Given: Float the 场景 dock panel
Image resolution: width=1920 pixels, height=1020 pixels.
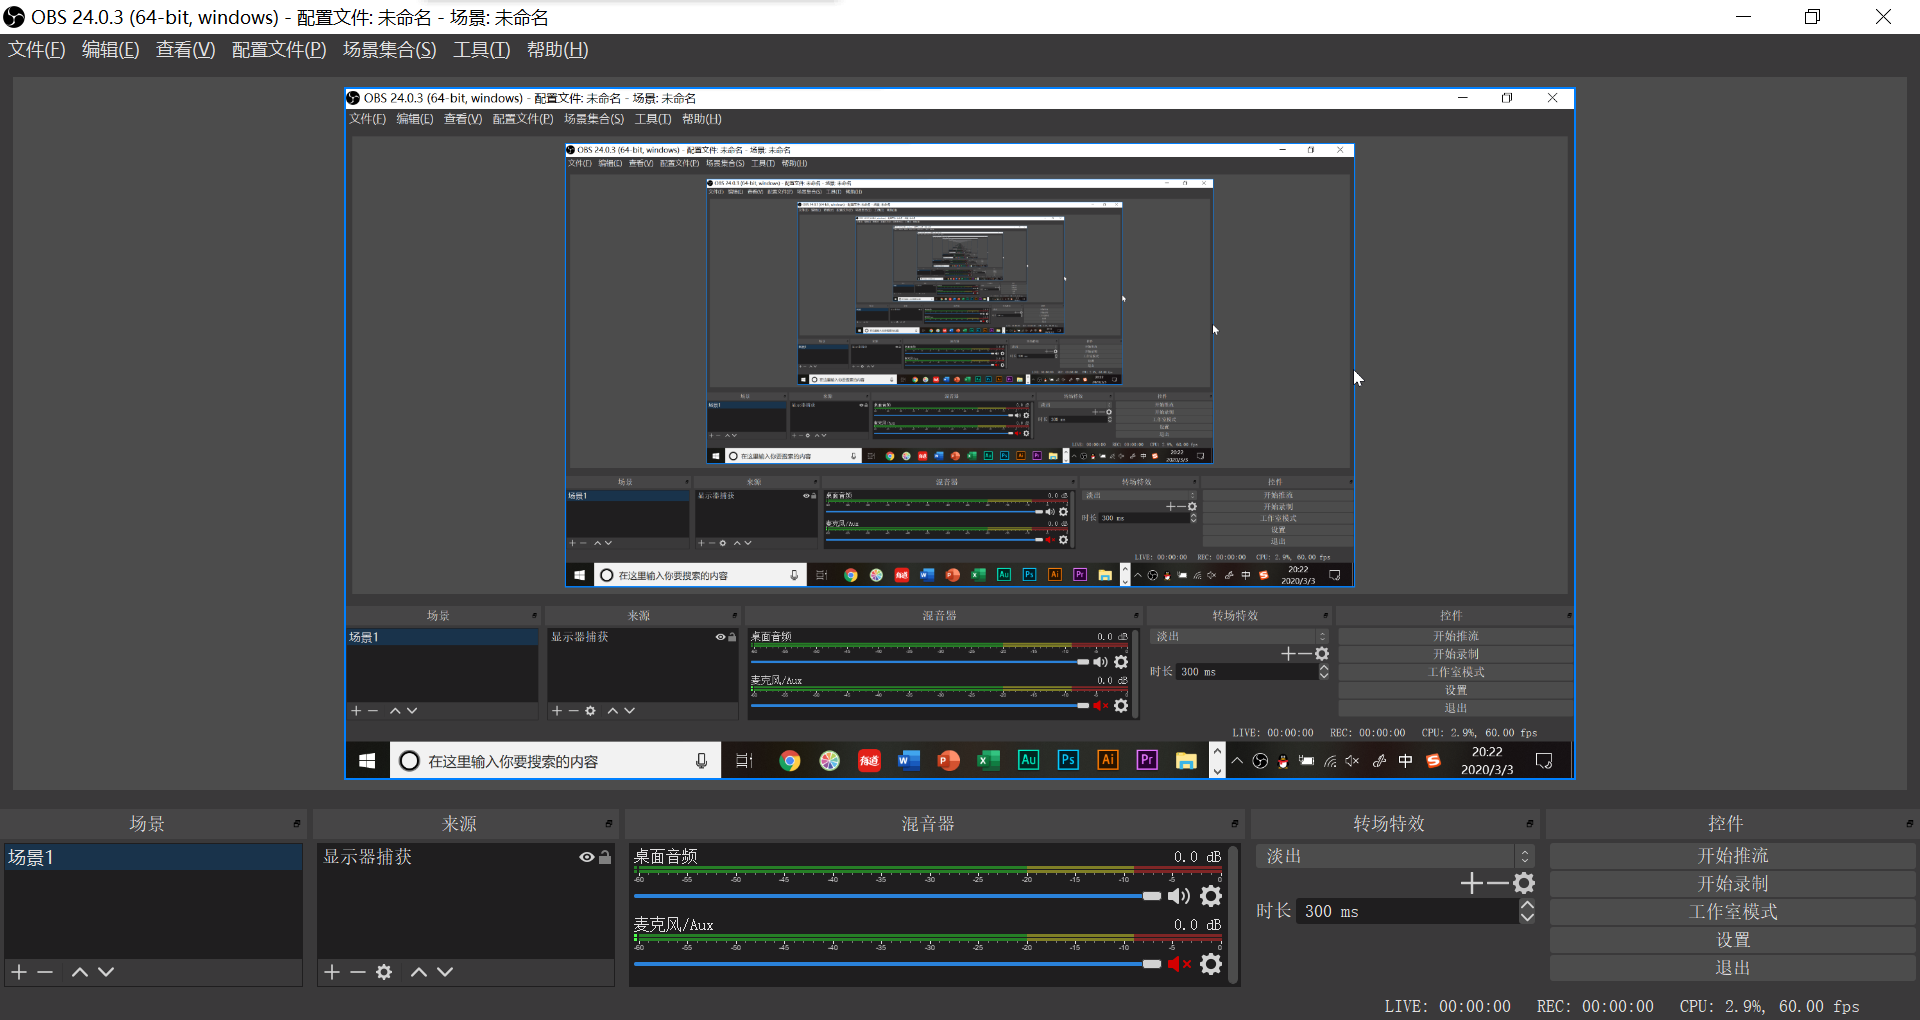Looking at the screenshot, I should coord(297,824).
